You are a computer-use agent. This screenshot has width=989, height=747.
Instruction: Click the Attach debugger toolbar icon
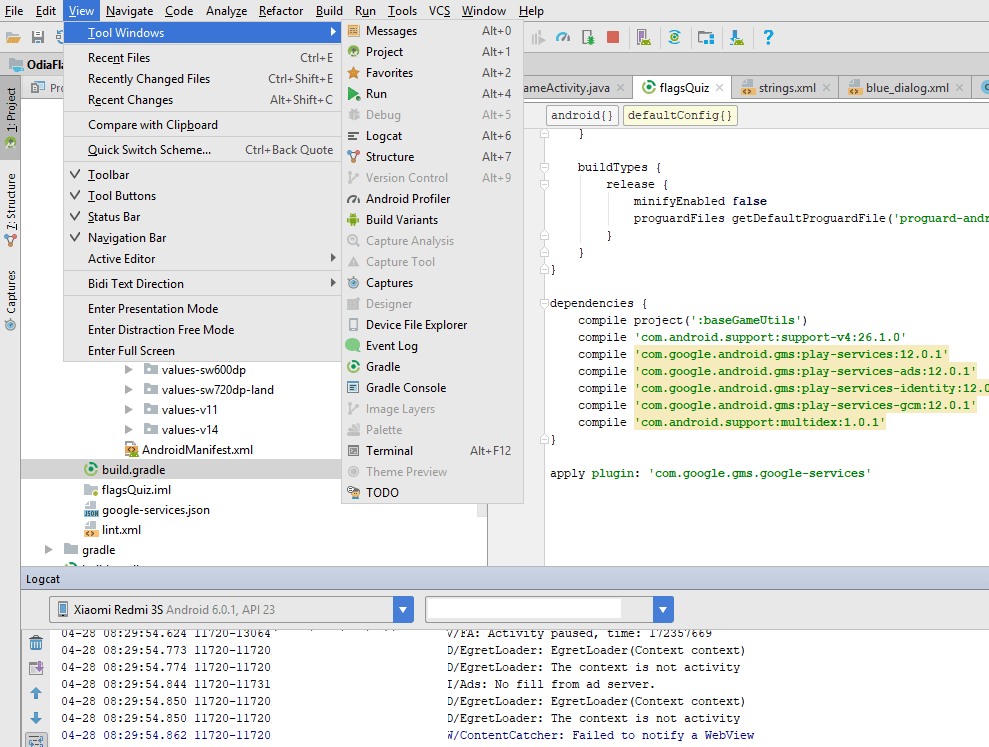click(588, 37)
